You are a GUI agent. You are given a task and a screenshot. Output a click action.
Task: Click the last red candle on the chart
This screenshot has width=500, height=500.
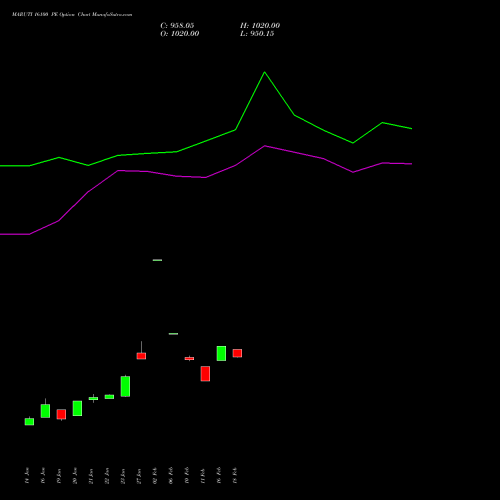click(237, 353)
